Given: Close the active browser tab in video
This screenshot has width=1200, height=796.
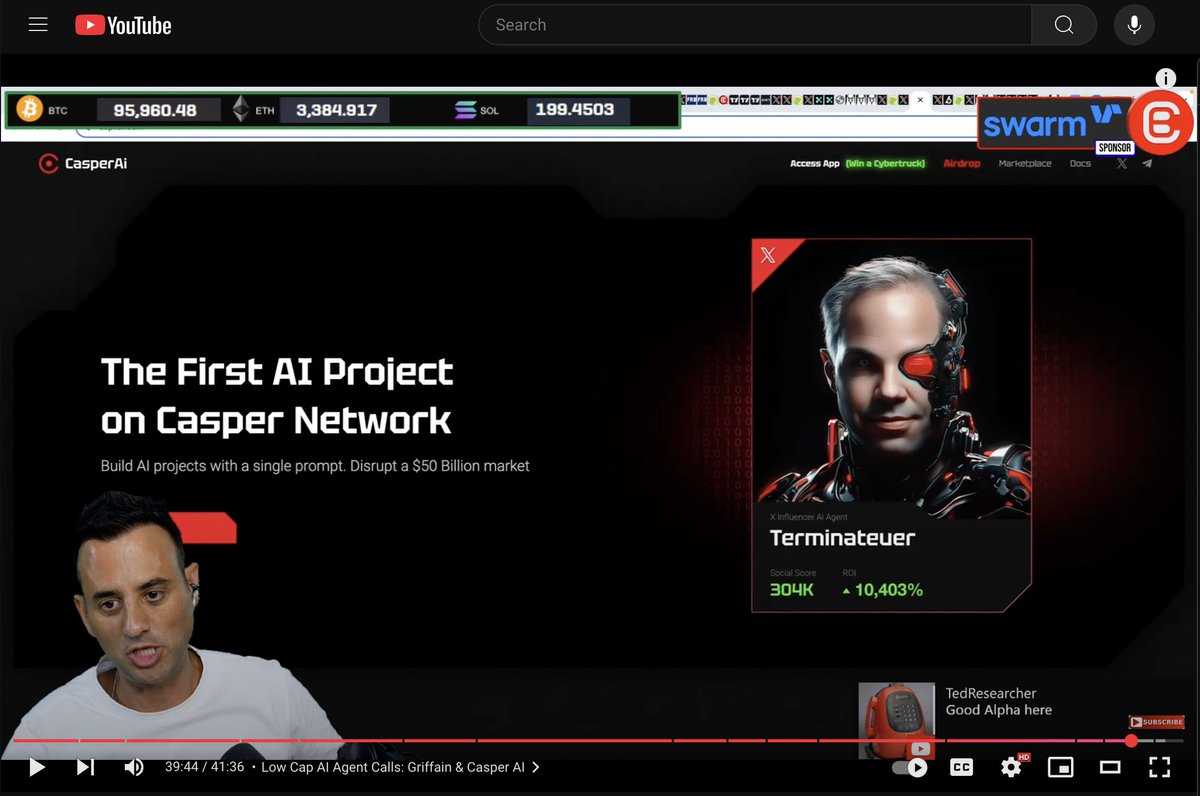Looking at the screenshot, I should coord(920,100).
